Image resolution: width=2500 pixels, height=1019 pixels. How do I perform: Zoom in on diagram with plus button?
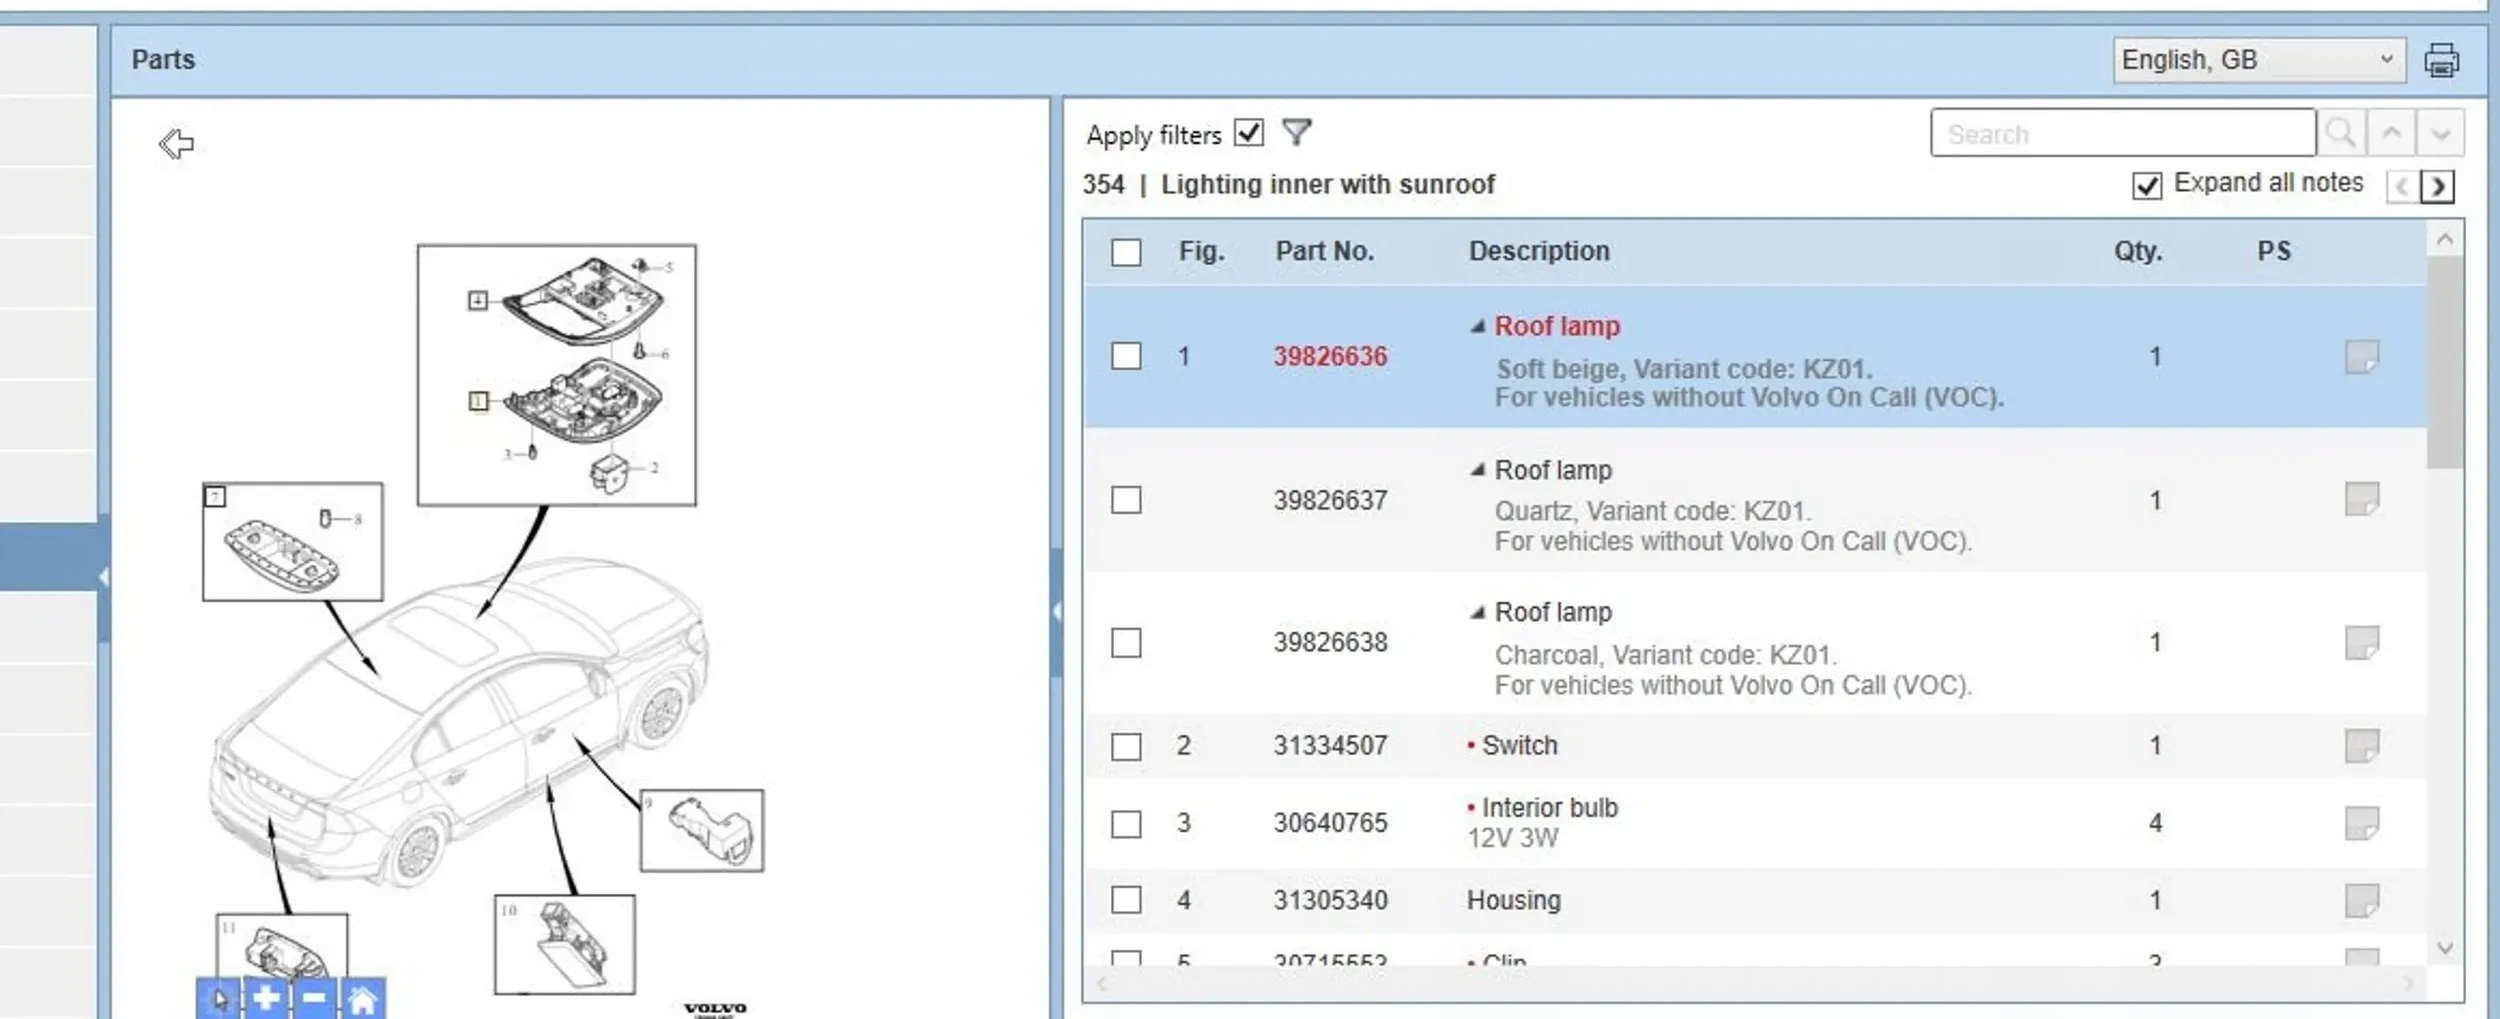(266, 998)
